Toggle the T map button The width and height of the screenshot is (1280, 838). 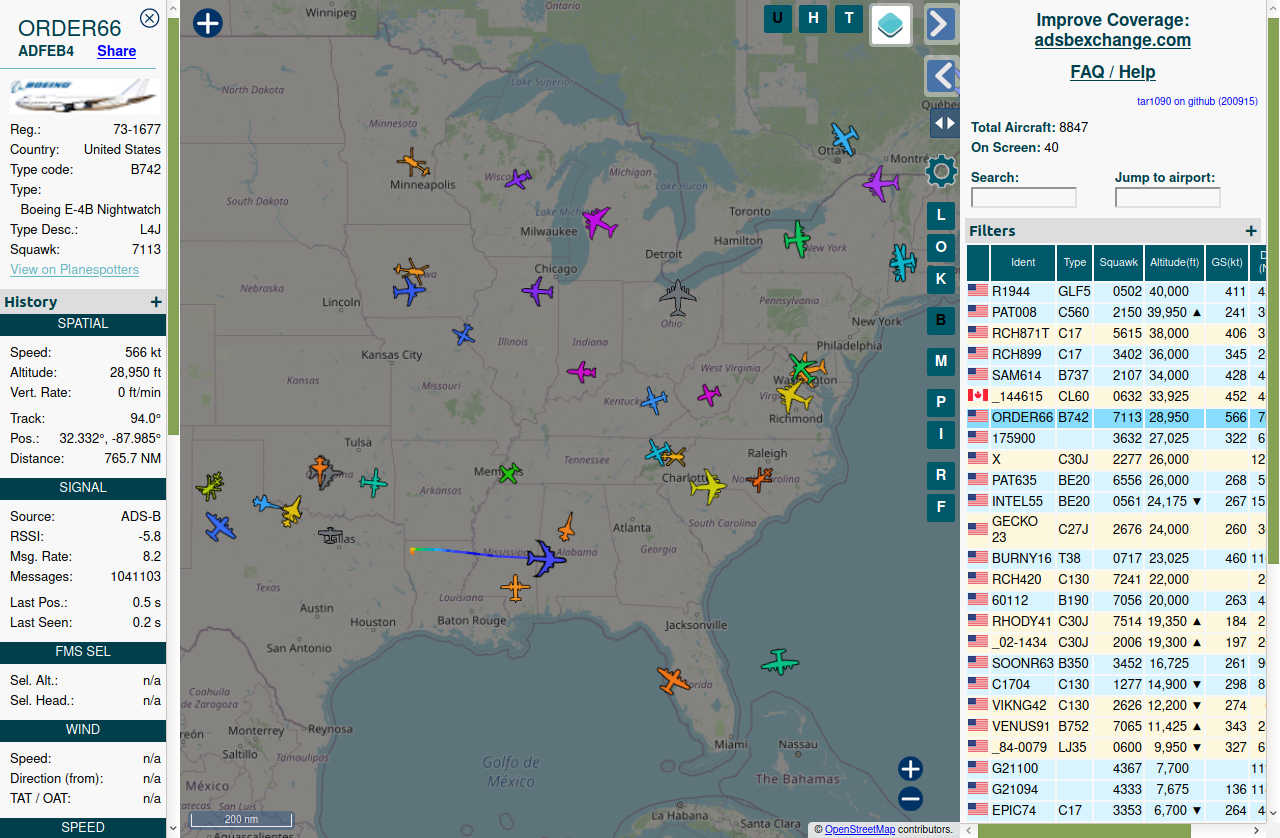pyautogui.click(x=849, y=18)
